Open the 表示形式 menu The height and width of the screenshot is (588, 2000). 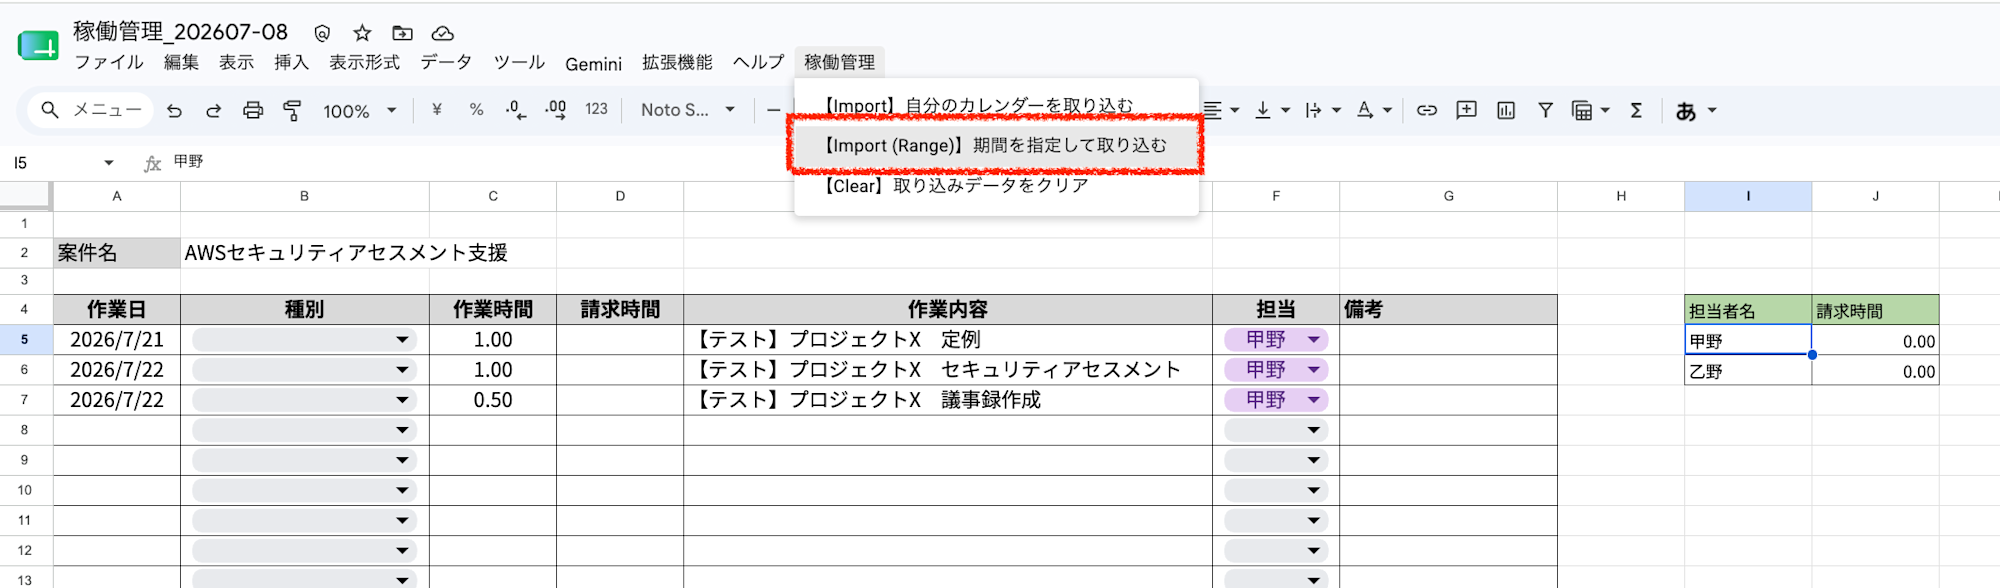coord(364,62)
